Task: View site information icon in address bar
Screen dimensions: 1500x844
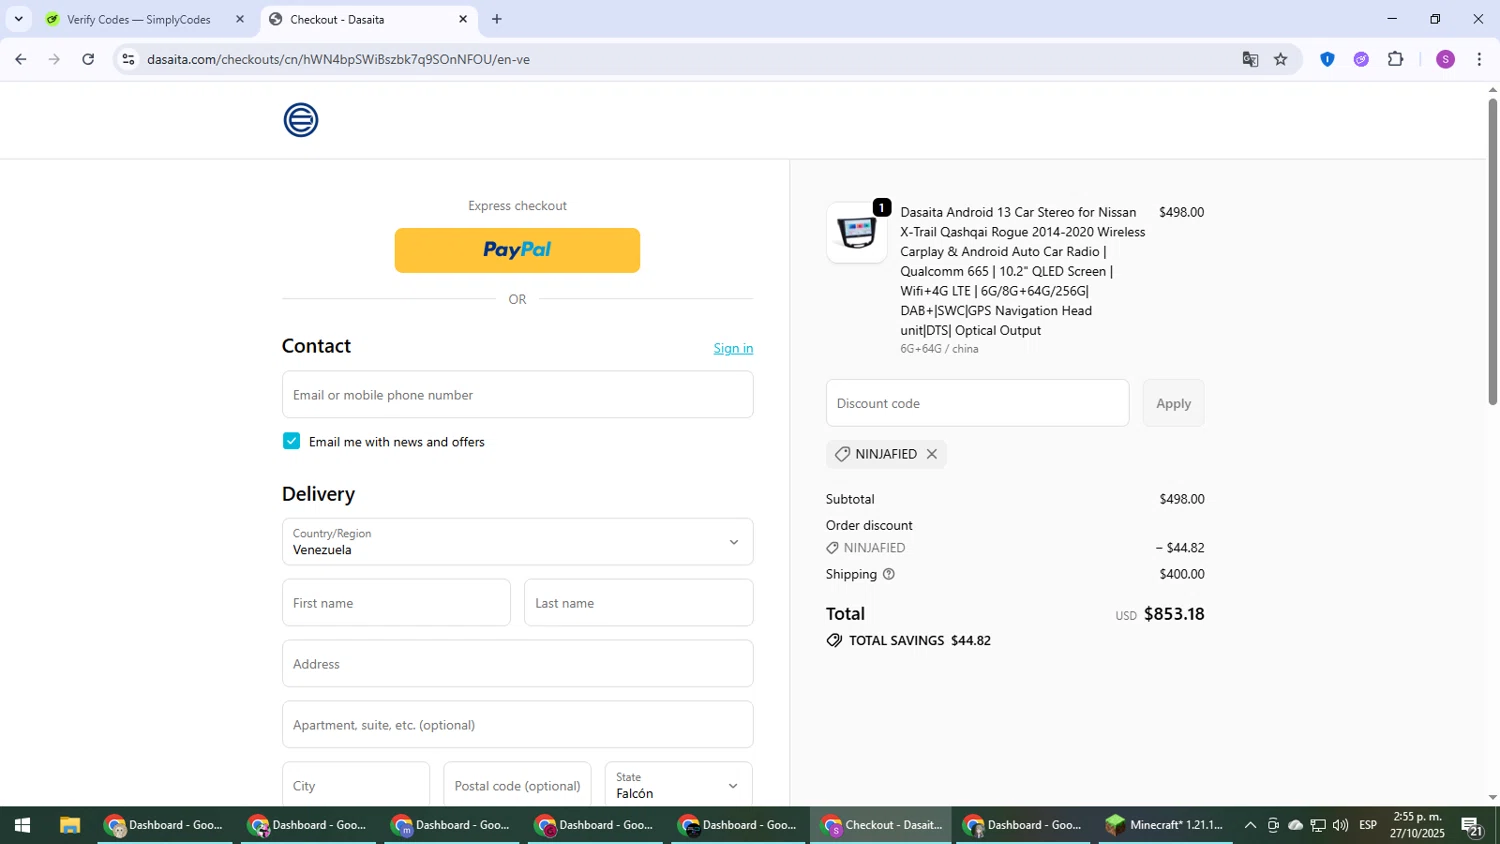Action: [x=128, y=59]
